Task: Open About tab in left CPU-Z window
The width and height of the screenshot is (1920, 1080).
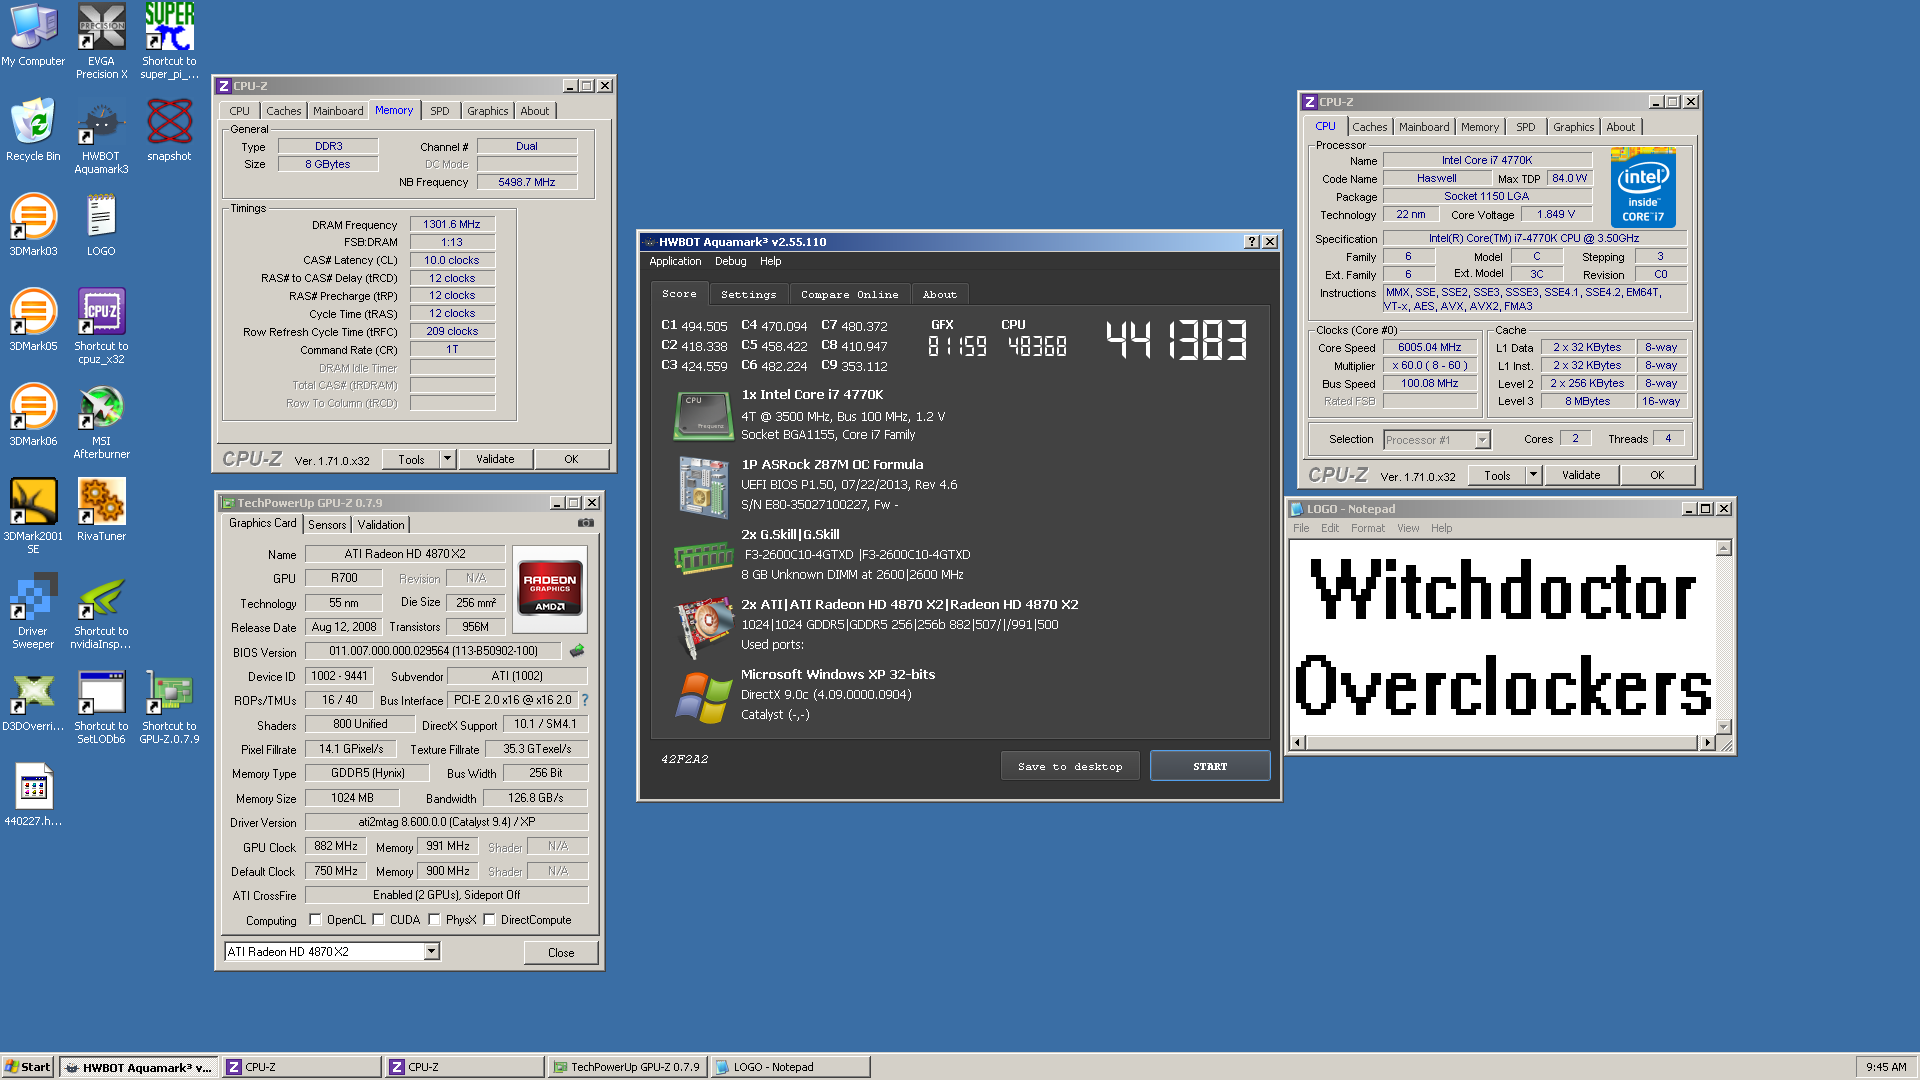Action: (x=534, y=111)
